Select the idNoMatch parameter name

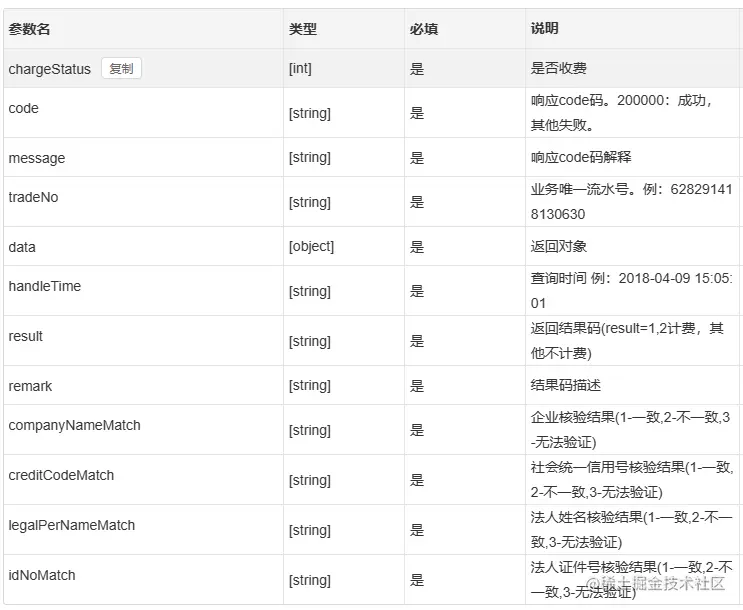42,575
